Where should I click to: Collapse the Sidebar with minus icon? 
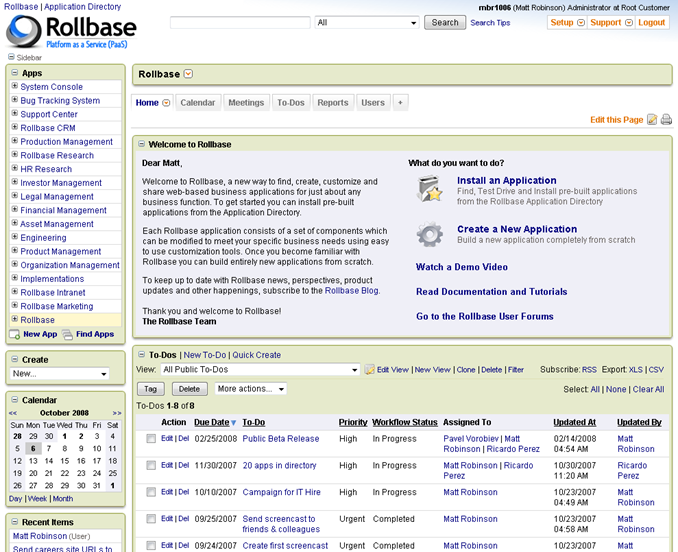pyautogui.click(x=11, y=57)
